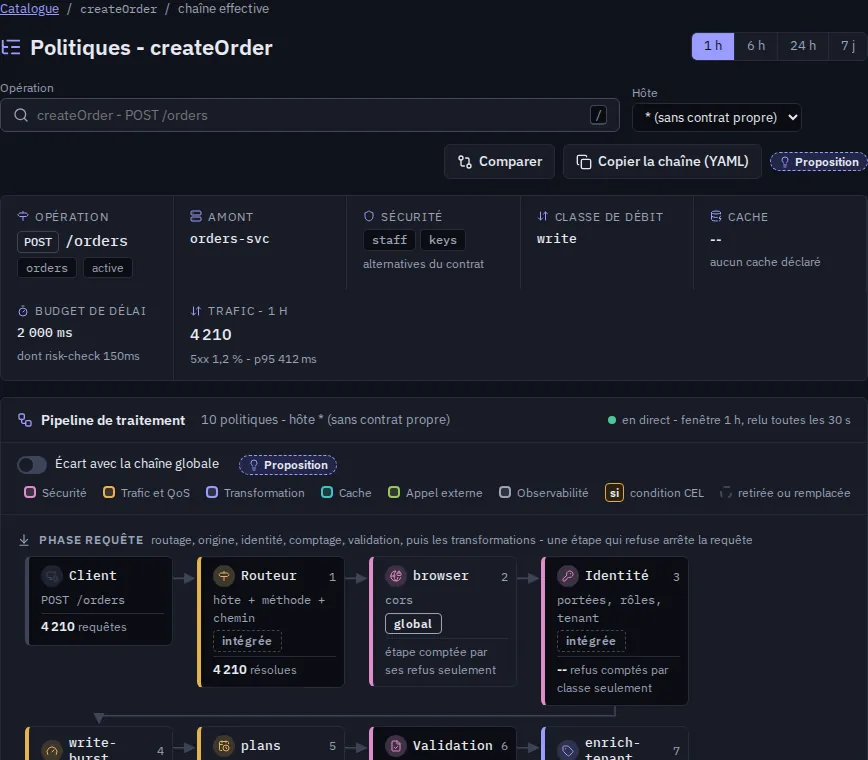Click the plans policy icon
This screenshot has width=868, height=760.
tap(224, 747)
